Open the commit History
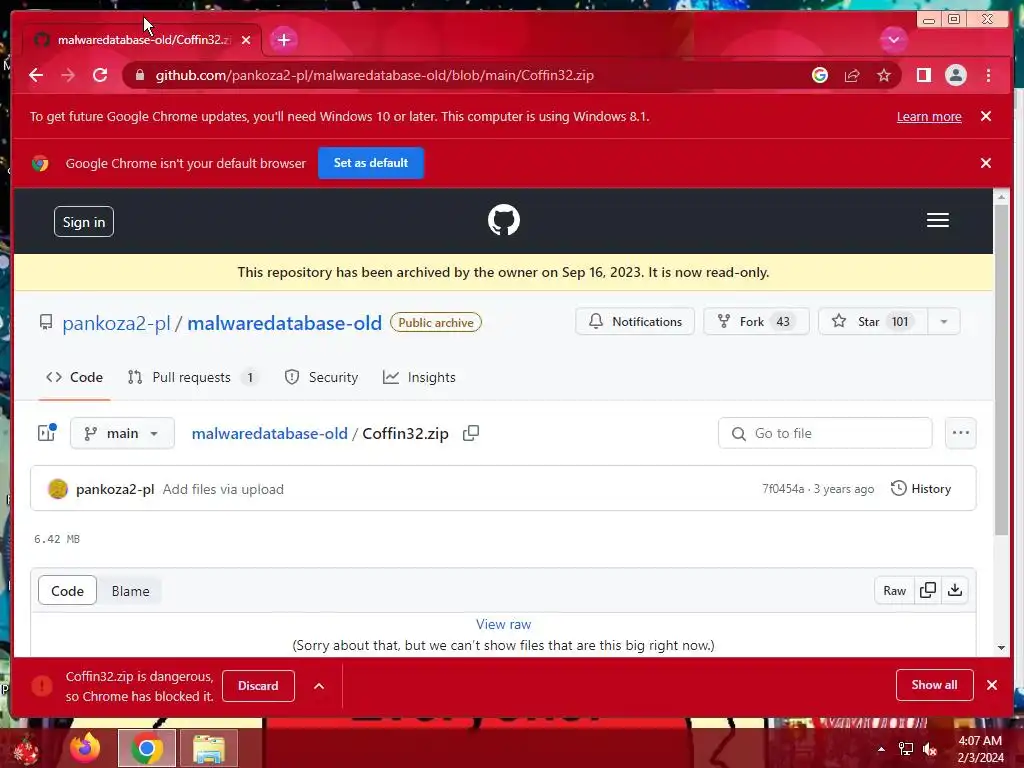This screenshot has width=1024, height=768. 921,488
